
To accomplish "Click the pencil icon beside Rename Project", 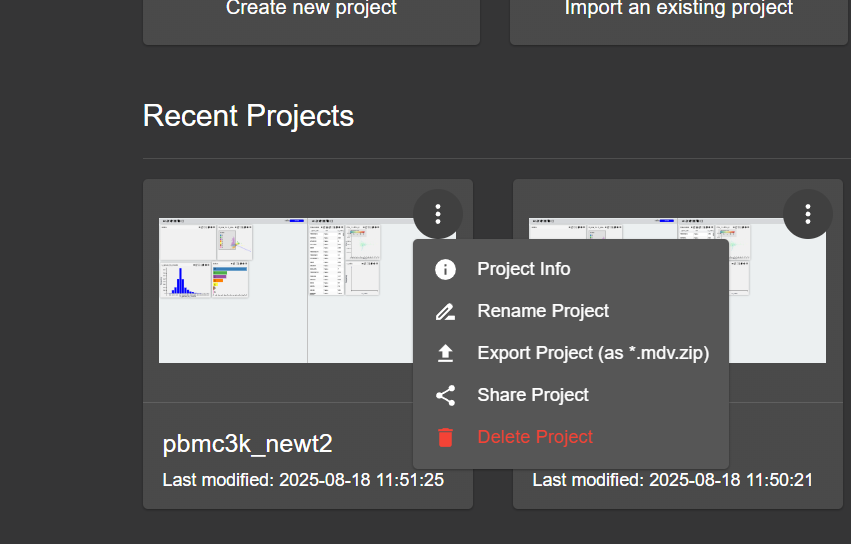I will pos(446,311).
